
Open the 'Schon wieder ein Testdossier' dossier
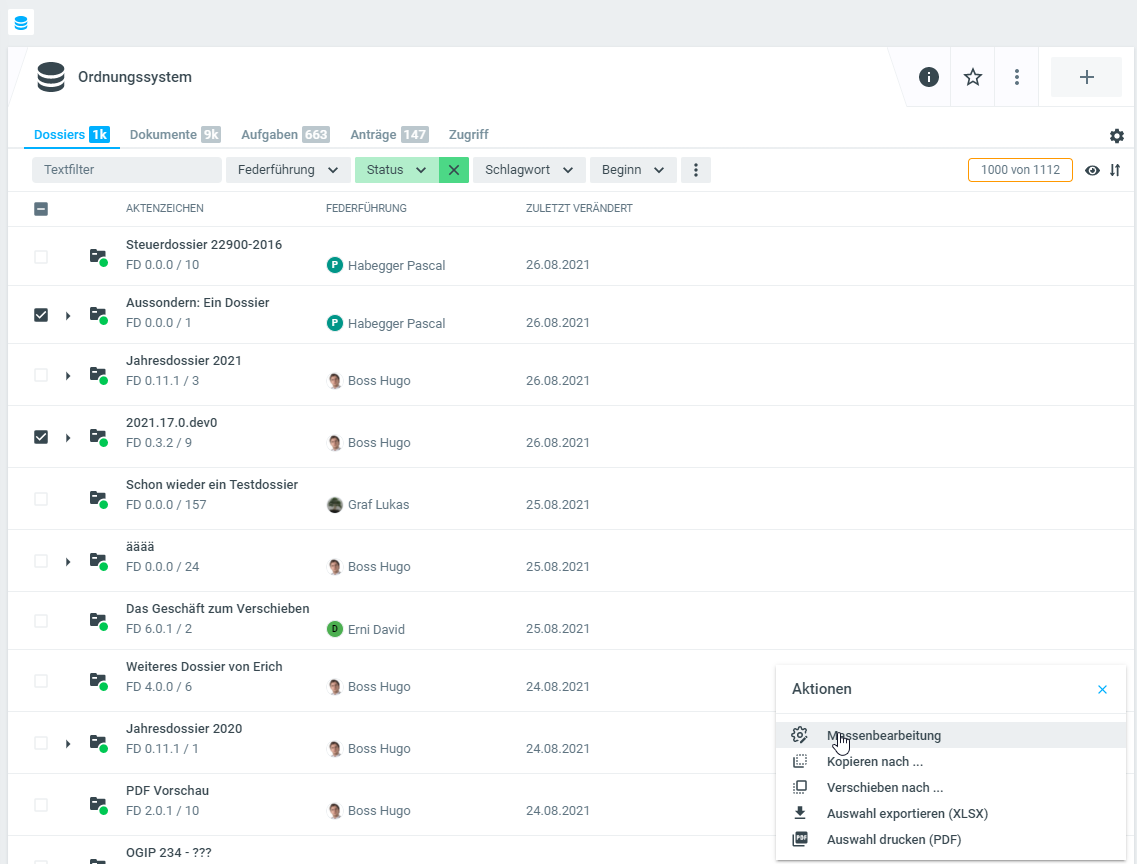click(x=212, y=485)
